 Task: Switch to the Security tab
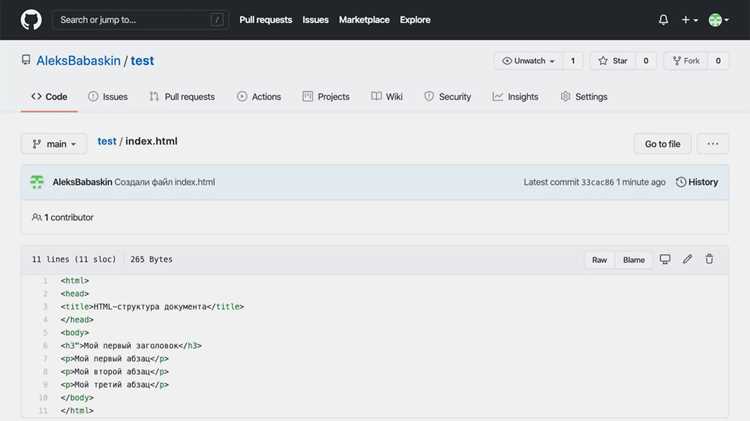point(447,97)
